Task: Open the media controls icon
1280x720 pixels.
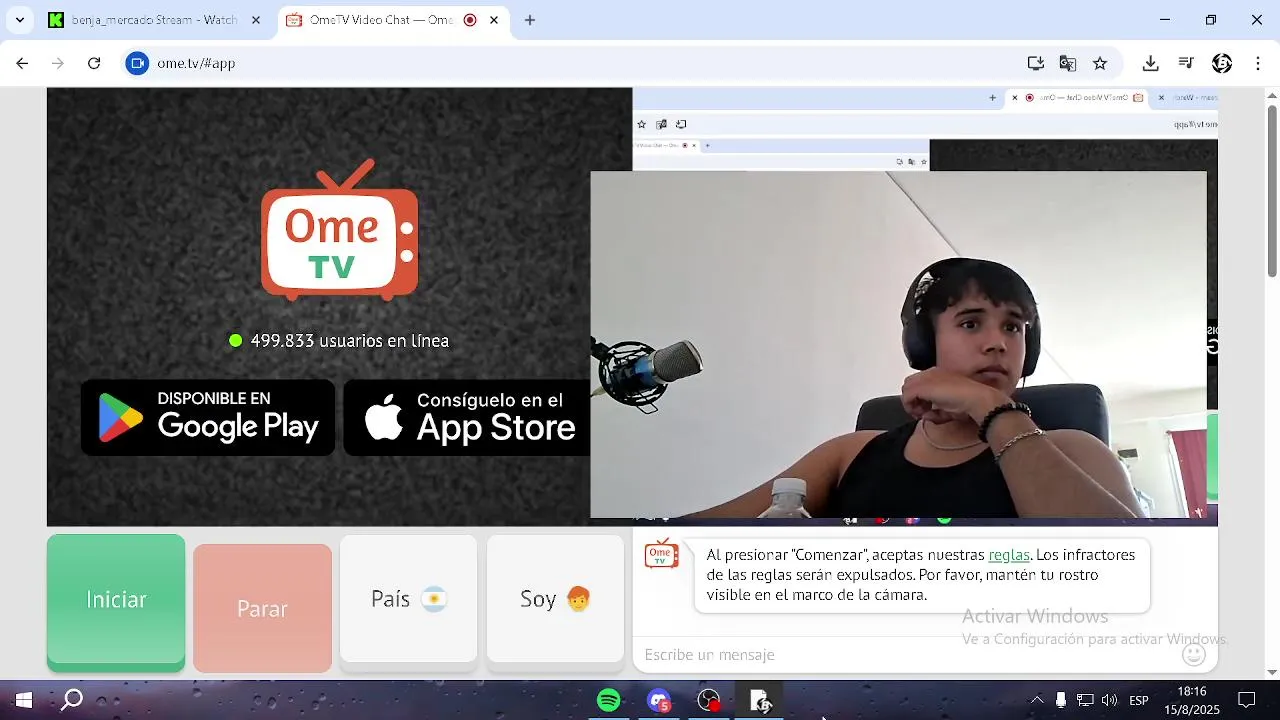Action: [1186, 63]
